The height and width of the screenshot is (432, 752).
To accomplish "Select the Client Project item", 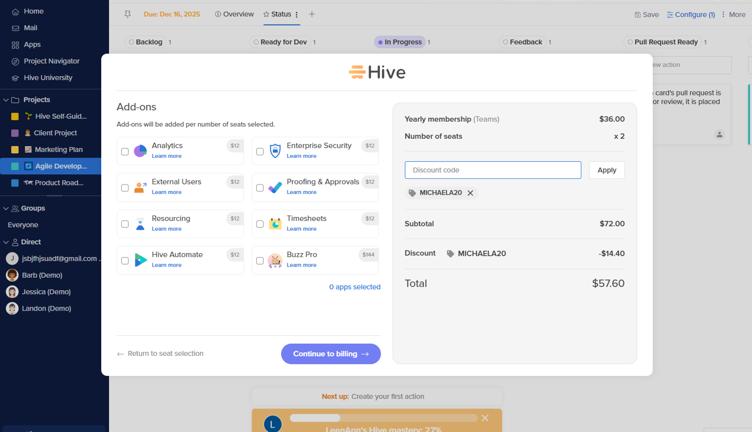I will pyautogui.click(x=50, y=133).
